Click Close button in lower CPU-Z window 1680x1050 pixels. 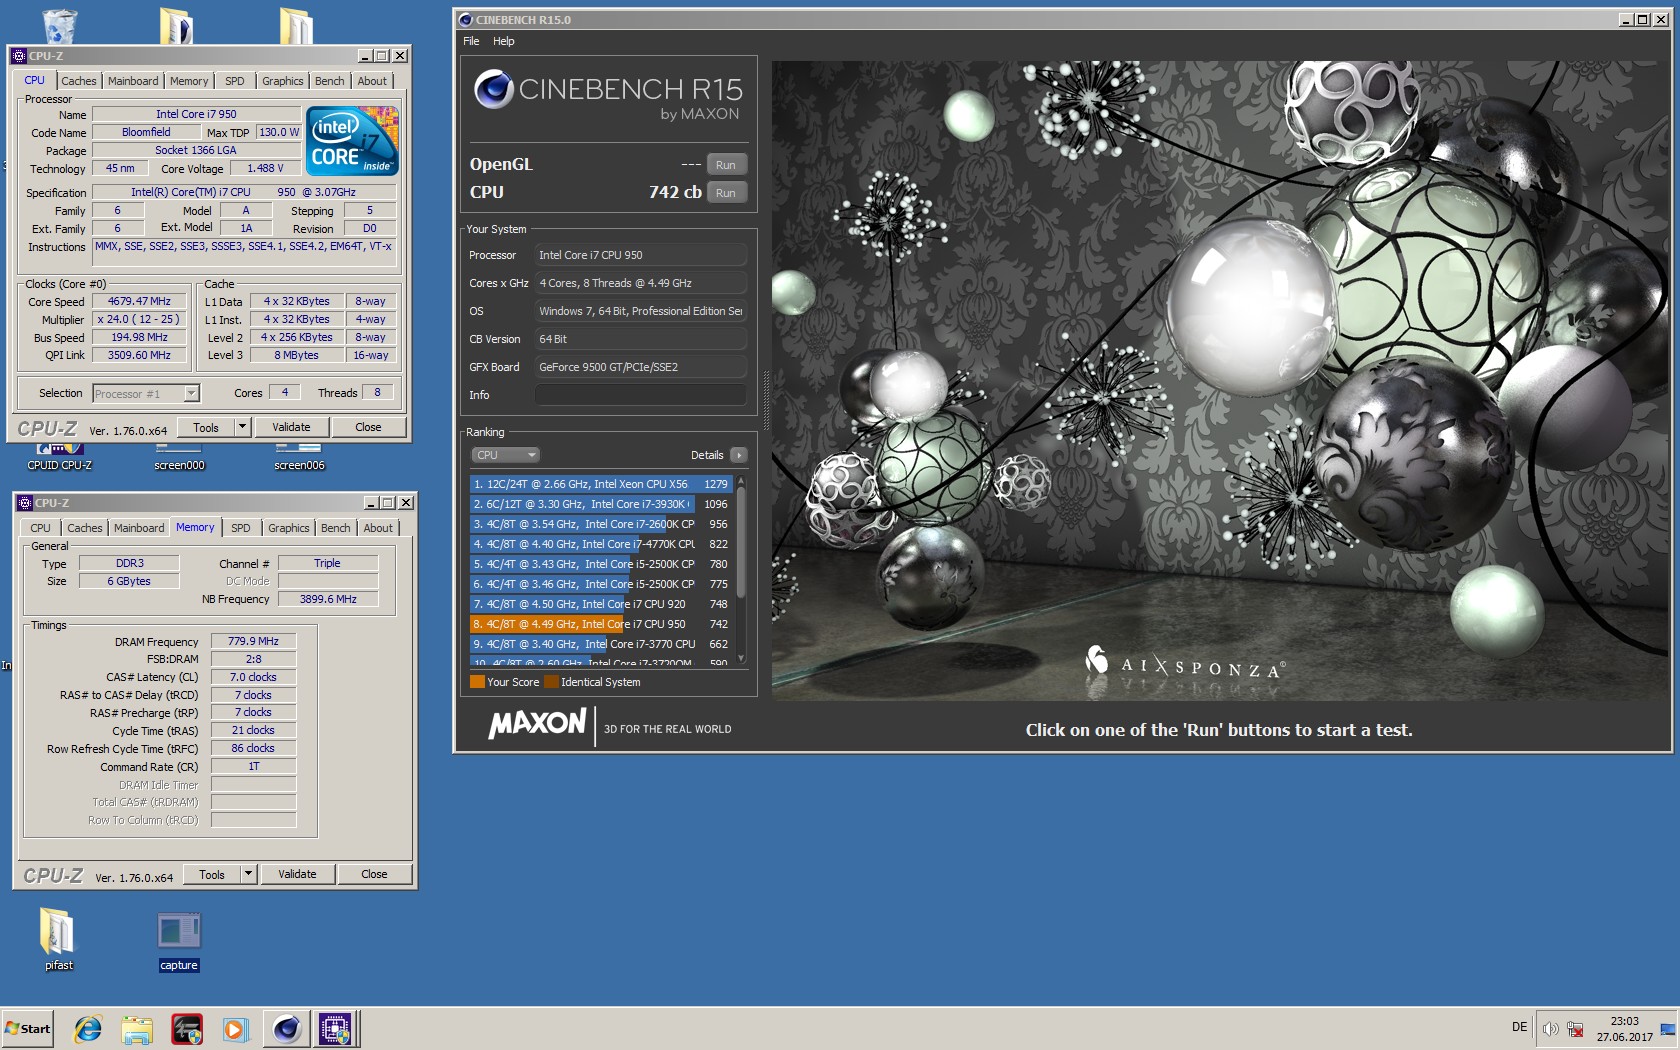374,874
